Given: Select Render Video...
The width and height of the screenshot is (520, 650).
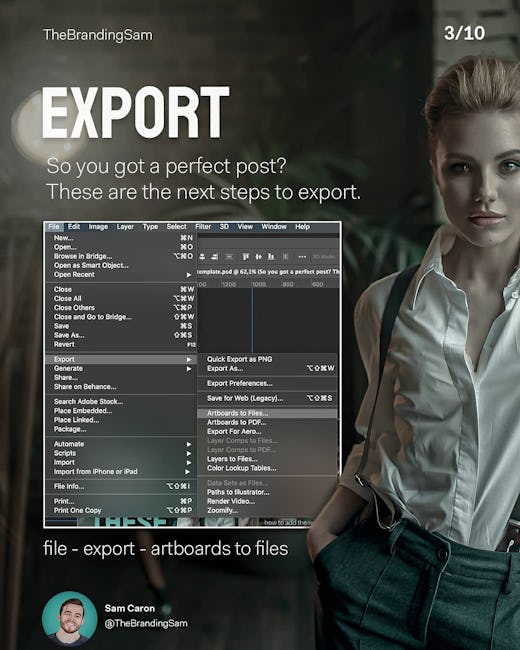Looking at the screenshot, I should tap(267, 501).
